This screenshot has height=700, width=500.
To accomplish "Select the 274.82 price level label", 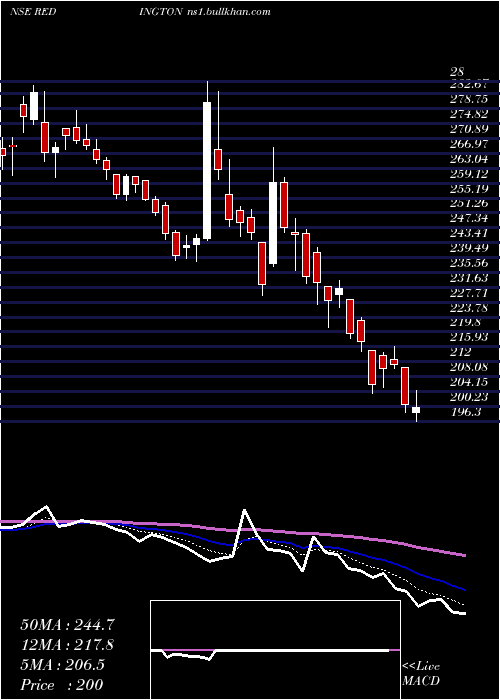I will (470, 114).
